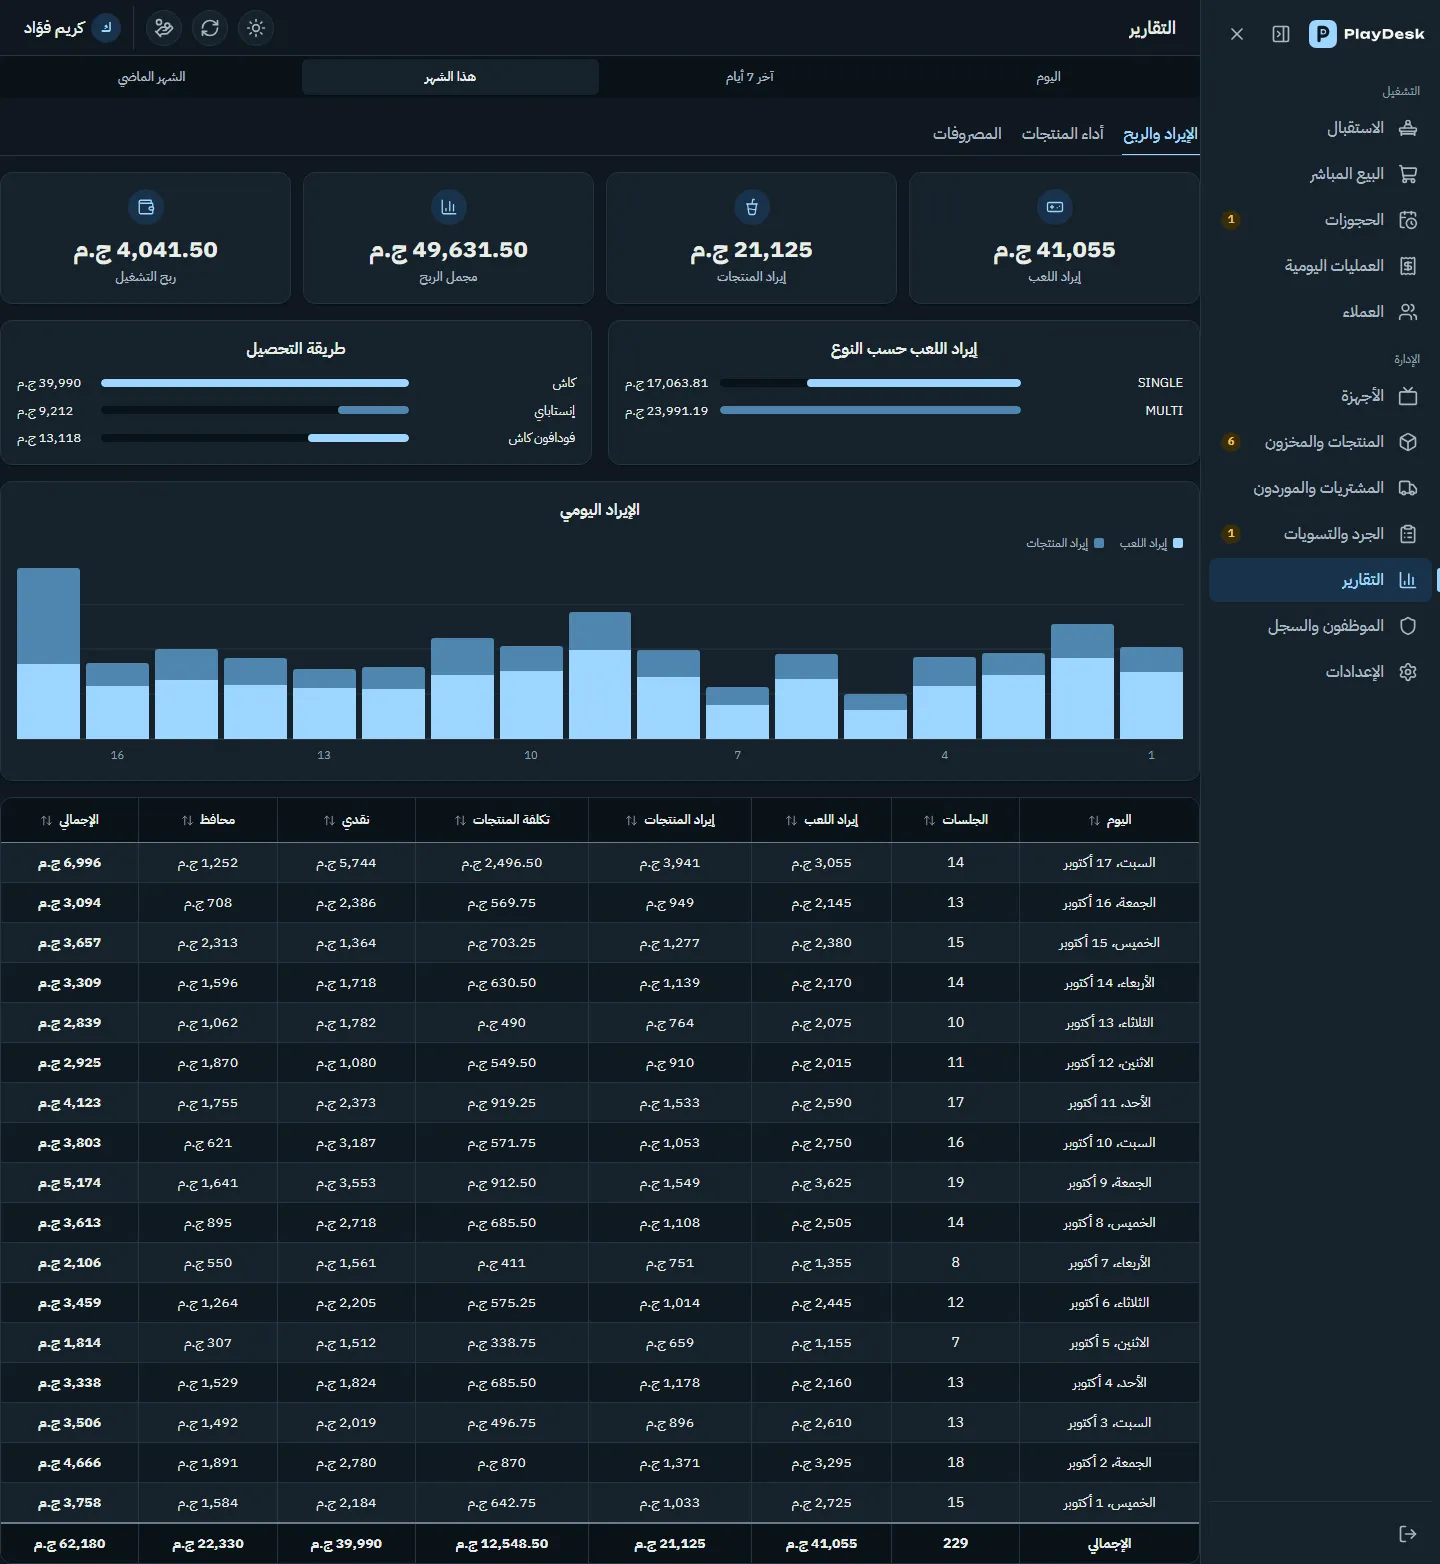Click the logout icon at the sidebar bottom
Viewport: 1440px width, 1564px height.
(1408, 1534)
